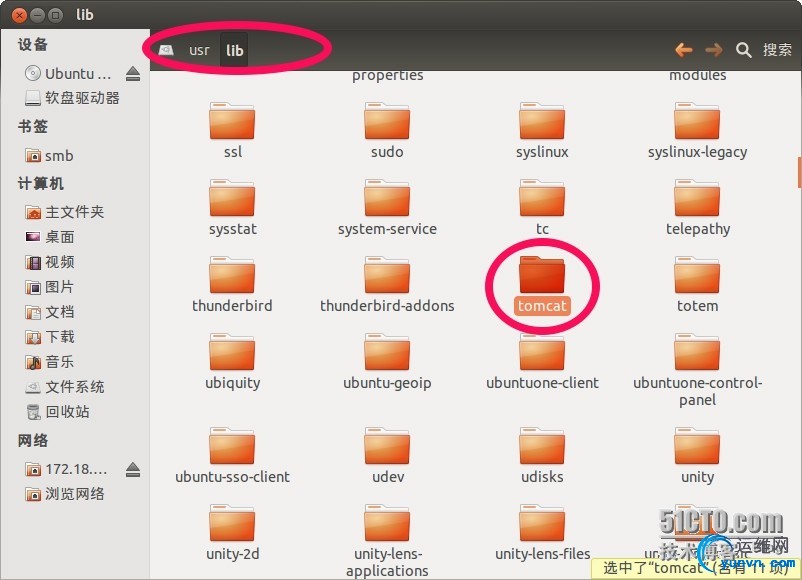The width and height of the screenshot is (802, 580).
Task: Open the smb bookmark
Action: click(49, 155)
